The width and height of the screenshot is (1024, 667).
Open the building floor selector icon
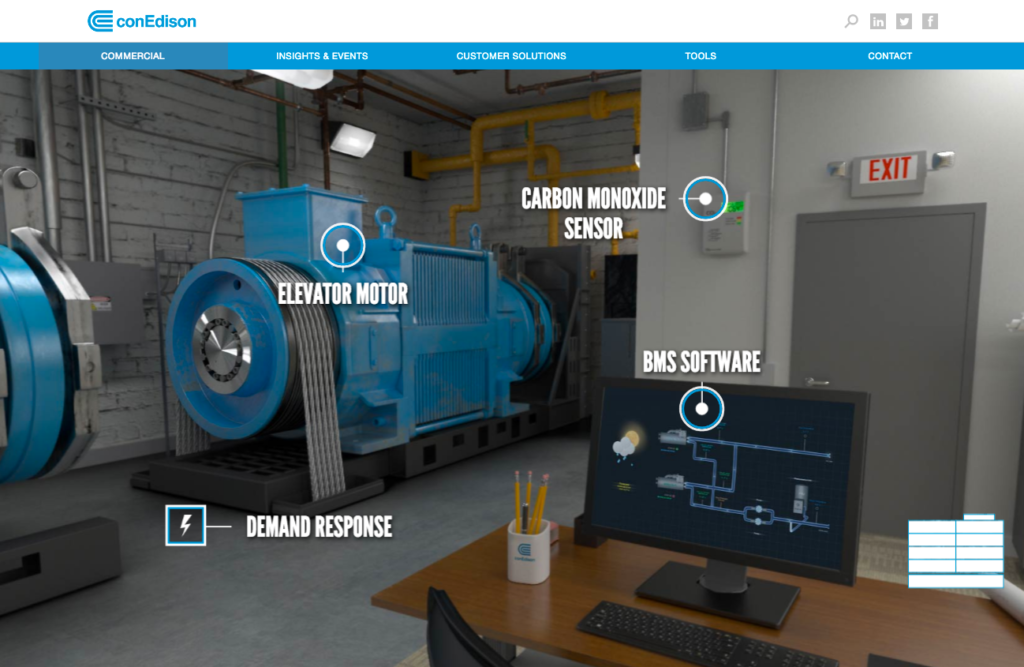pyautogui.click(x=955, y=551)
